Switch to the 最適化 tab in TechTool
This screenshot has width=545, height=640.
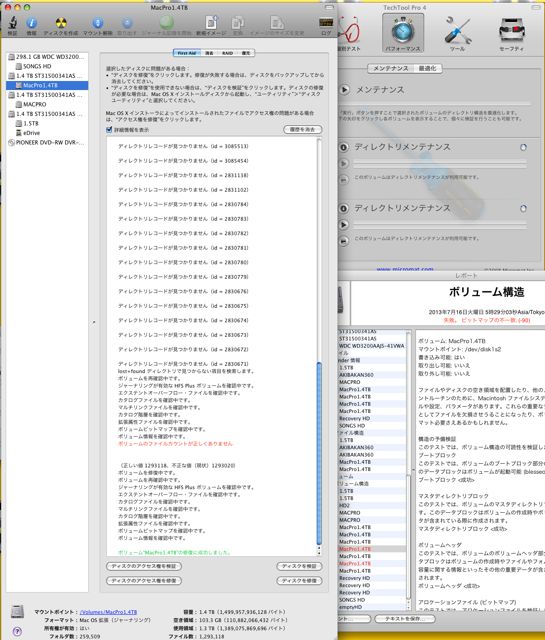coord(427,68)
